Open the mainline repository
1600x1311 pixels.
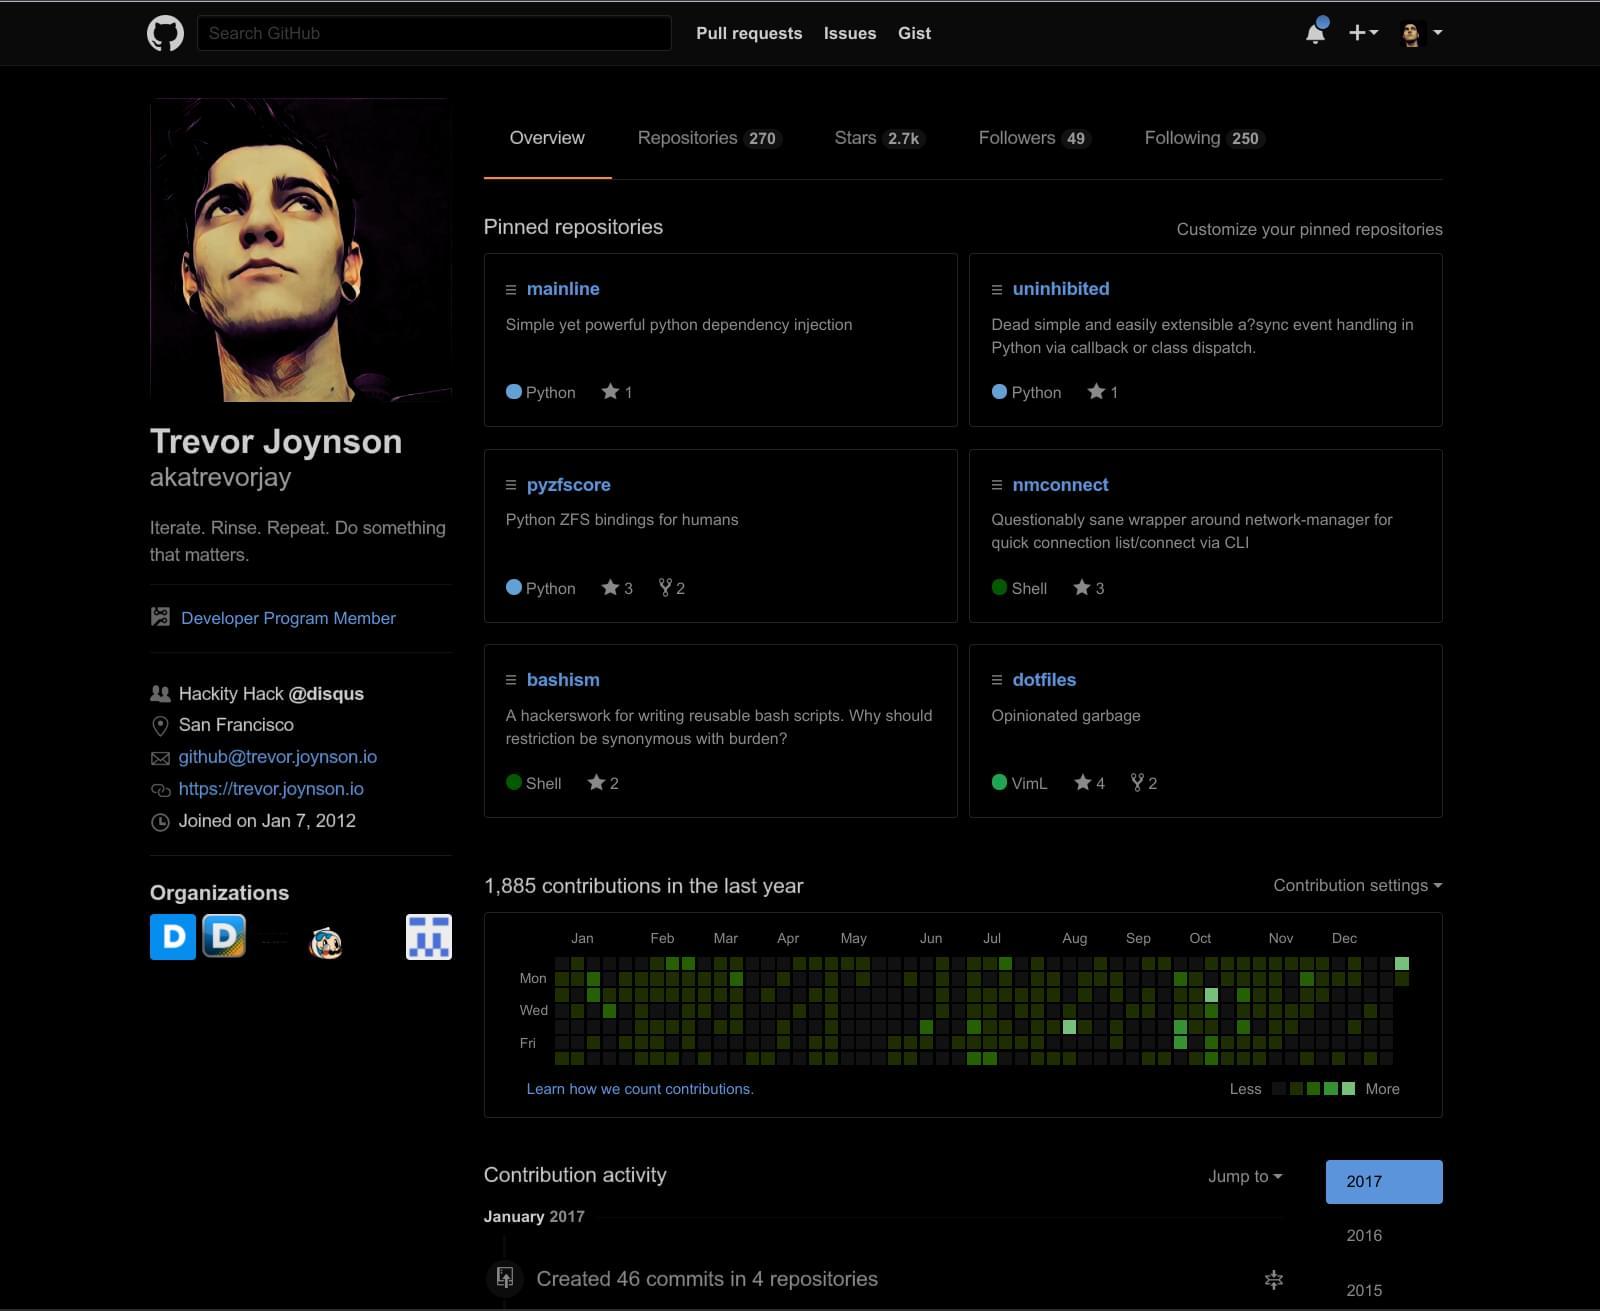tap(563, 289)
